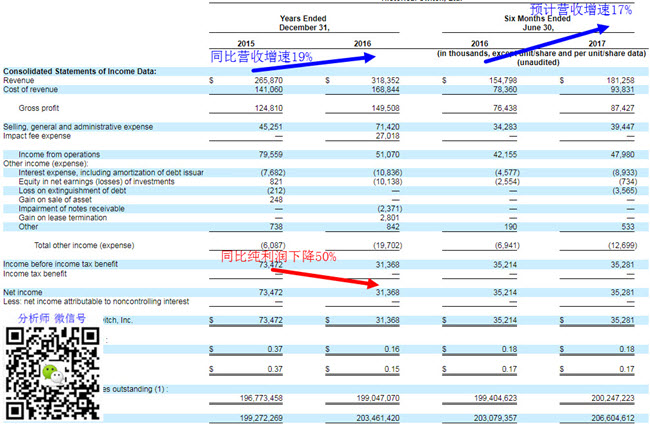Click 'Total other income (expense)' label
Viewport: 650px width, 424px height.
(x=84, y=245)
